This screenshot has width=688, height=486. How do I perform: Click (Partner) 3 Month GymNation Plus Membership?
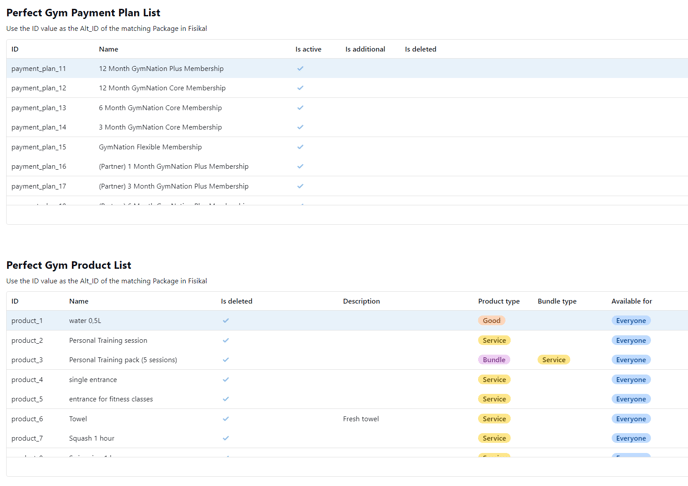tap(173, 186)
